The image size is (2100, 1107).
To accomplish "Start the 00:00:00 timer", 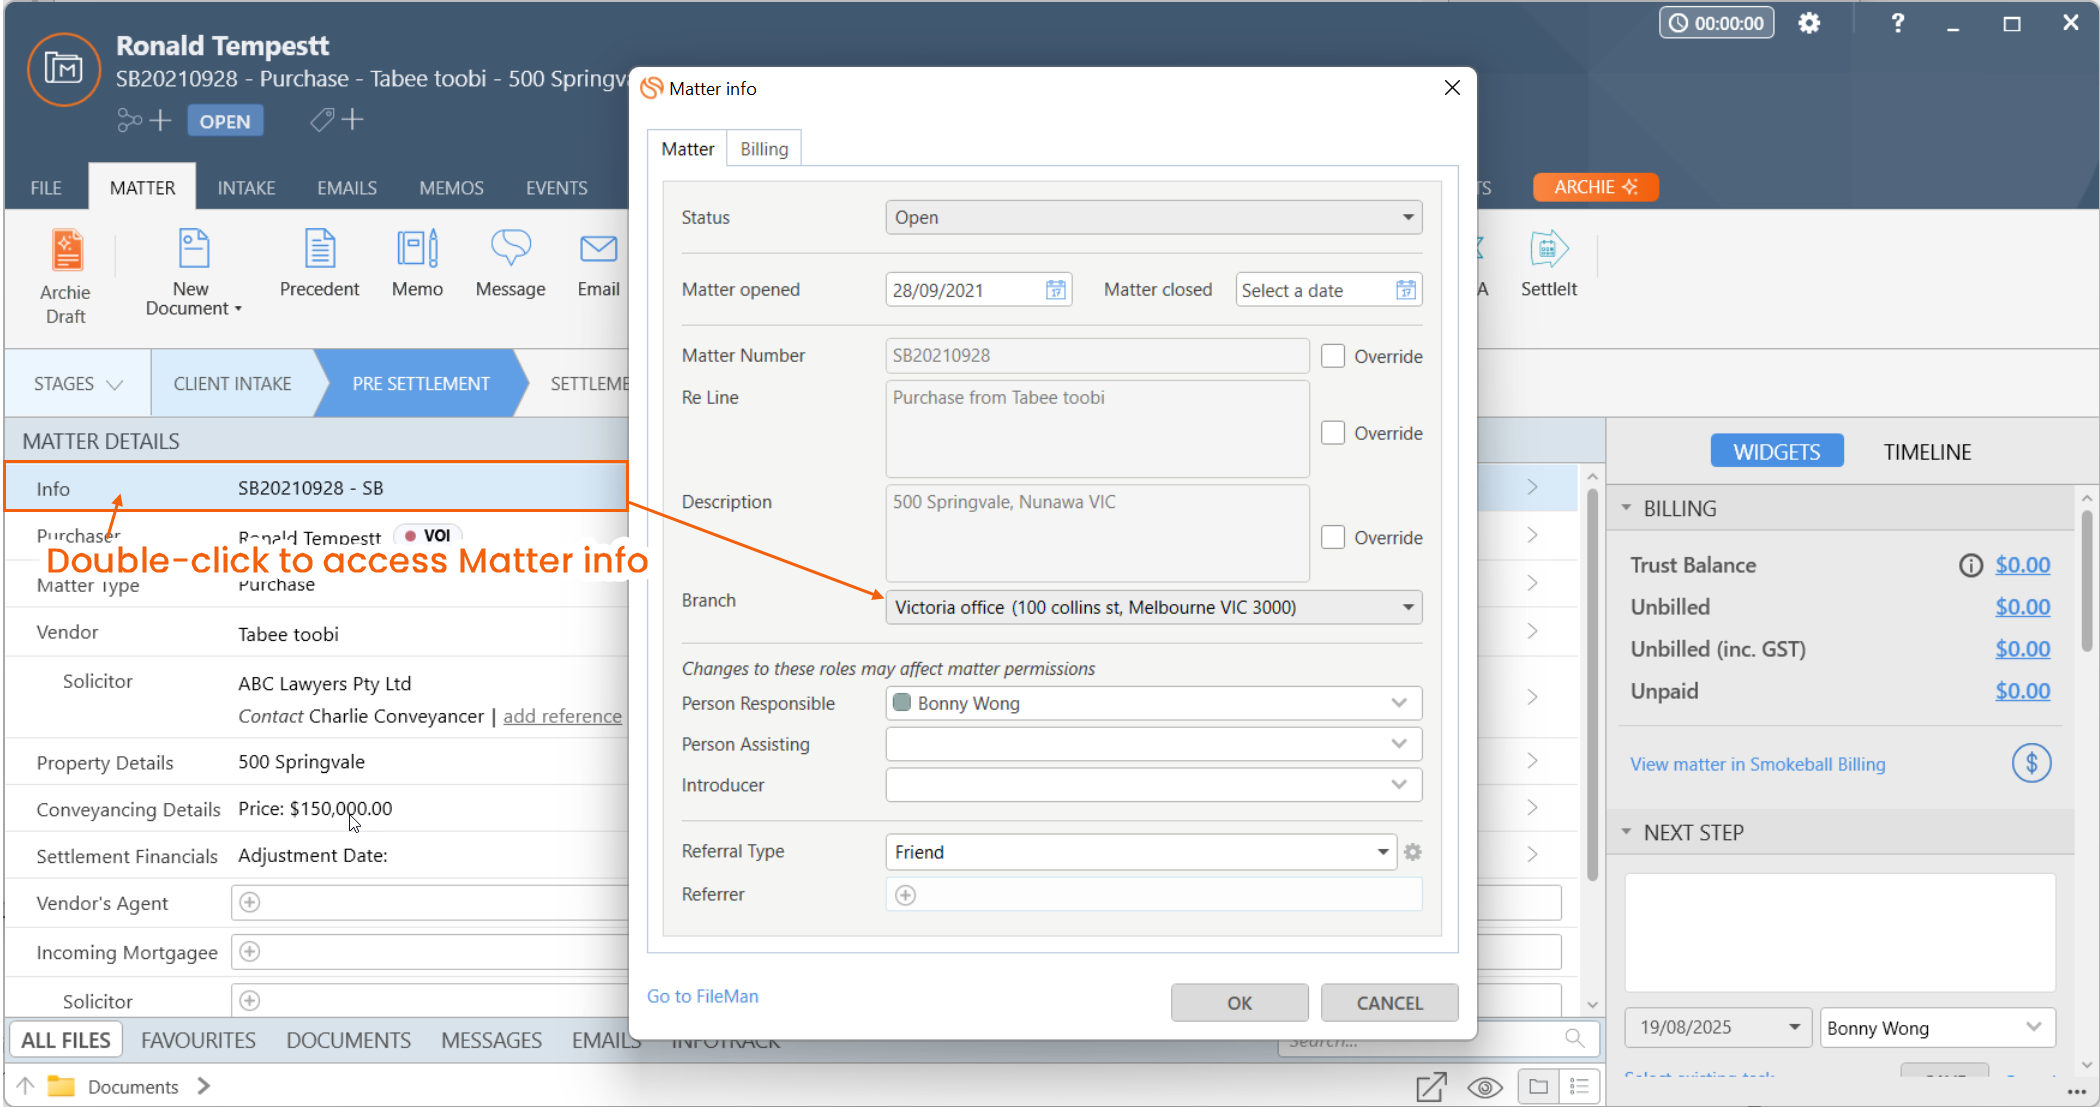I will [1717, 23].
